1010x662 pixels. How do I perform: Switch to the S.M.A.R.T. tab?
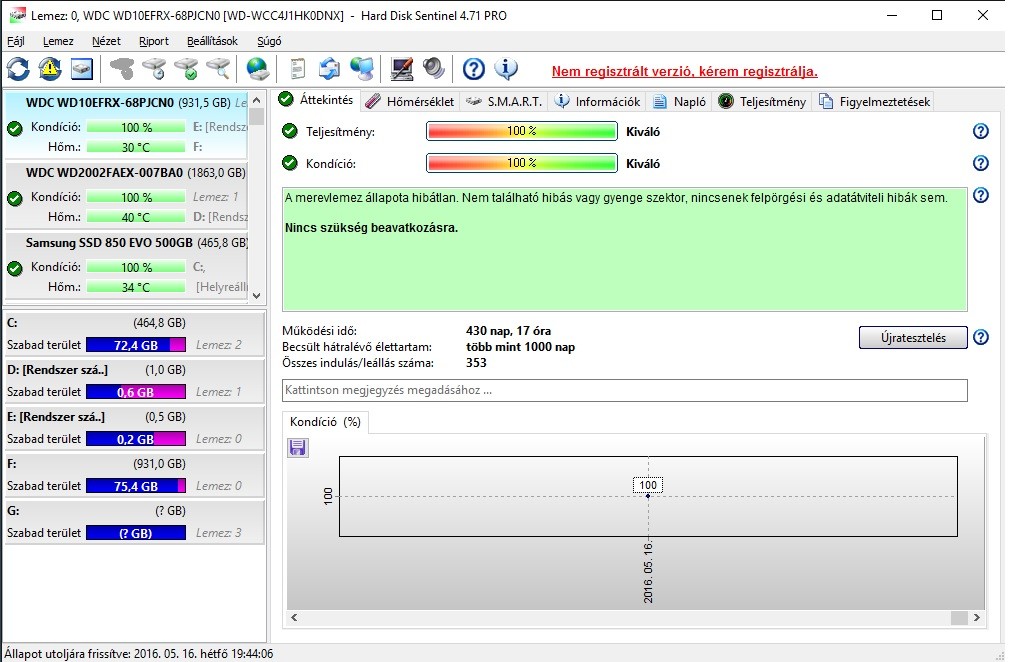(x=504, y=102)
